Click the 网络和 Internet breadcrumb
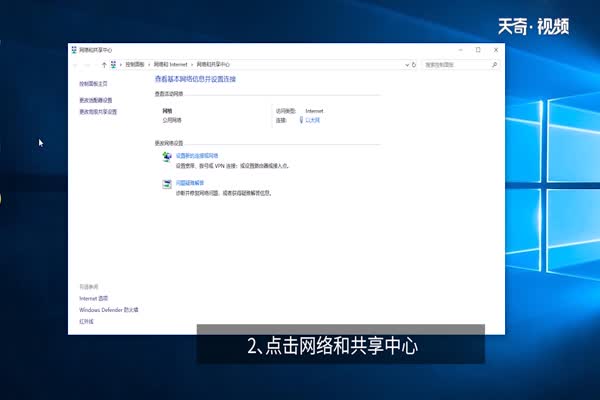 pos(171,64)
